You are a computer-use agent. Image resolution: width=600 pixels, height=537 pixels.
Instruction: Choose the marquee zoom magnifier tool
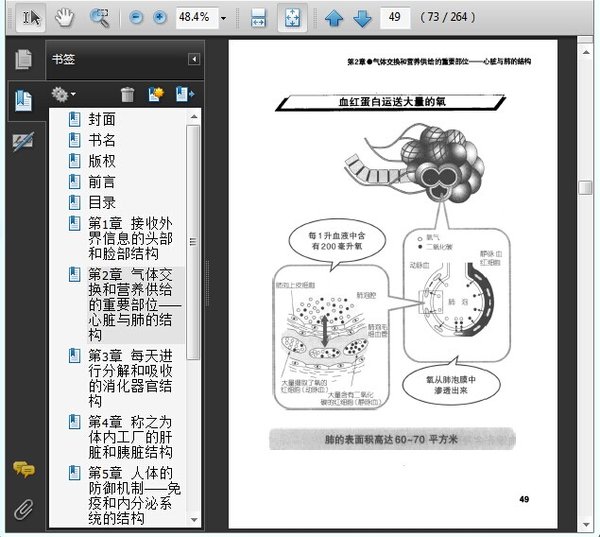click(99, 17)
